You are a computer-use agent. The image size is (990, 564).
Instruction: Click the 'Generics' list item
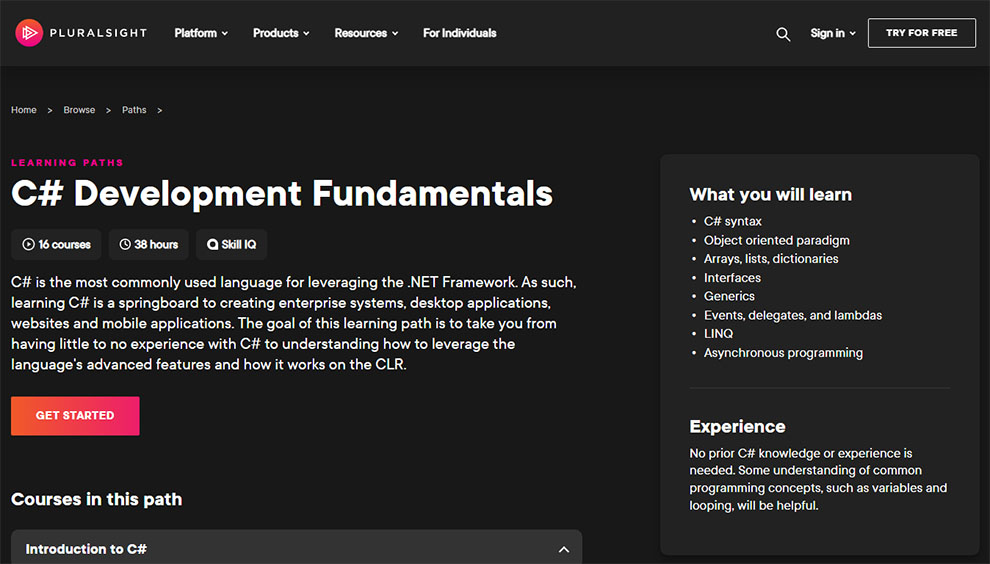pyautogui.click(x=729, y=296)
